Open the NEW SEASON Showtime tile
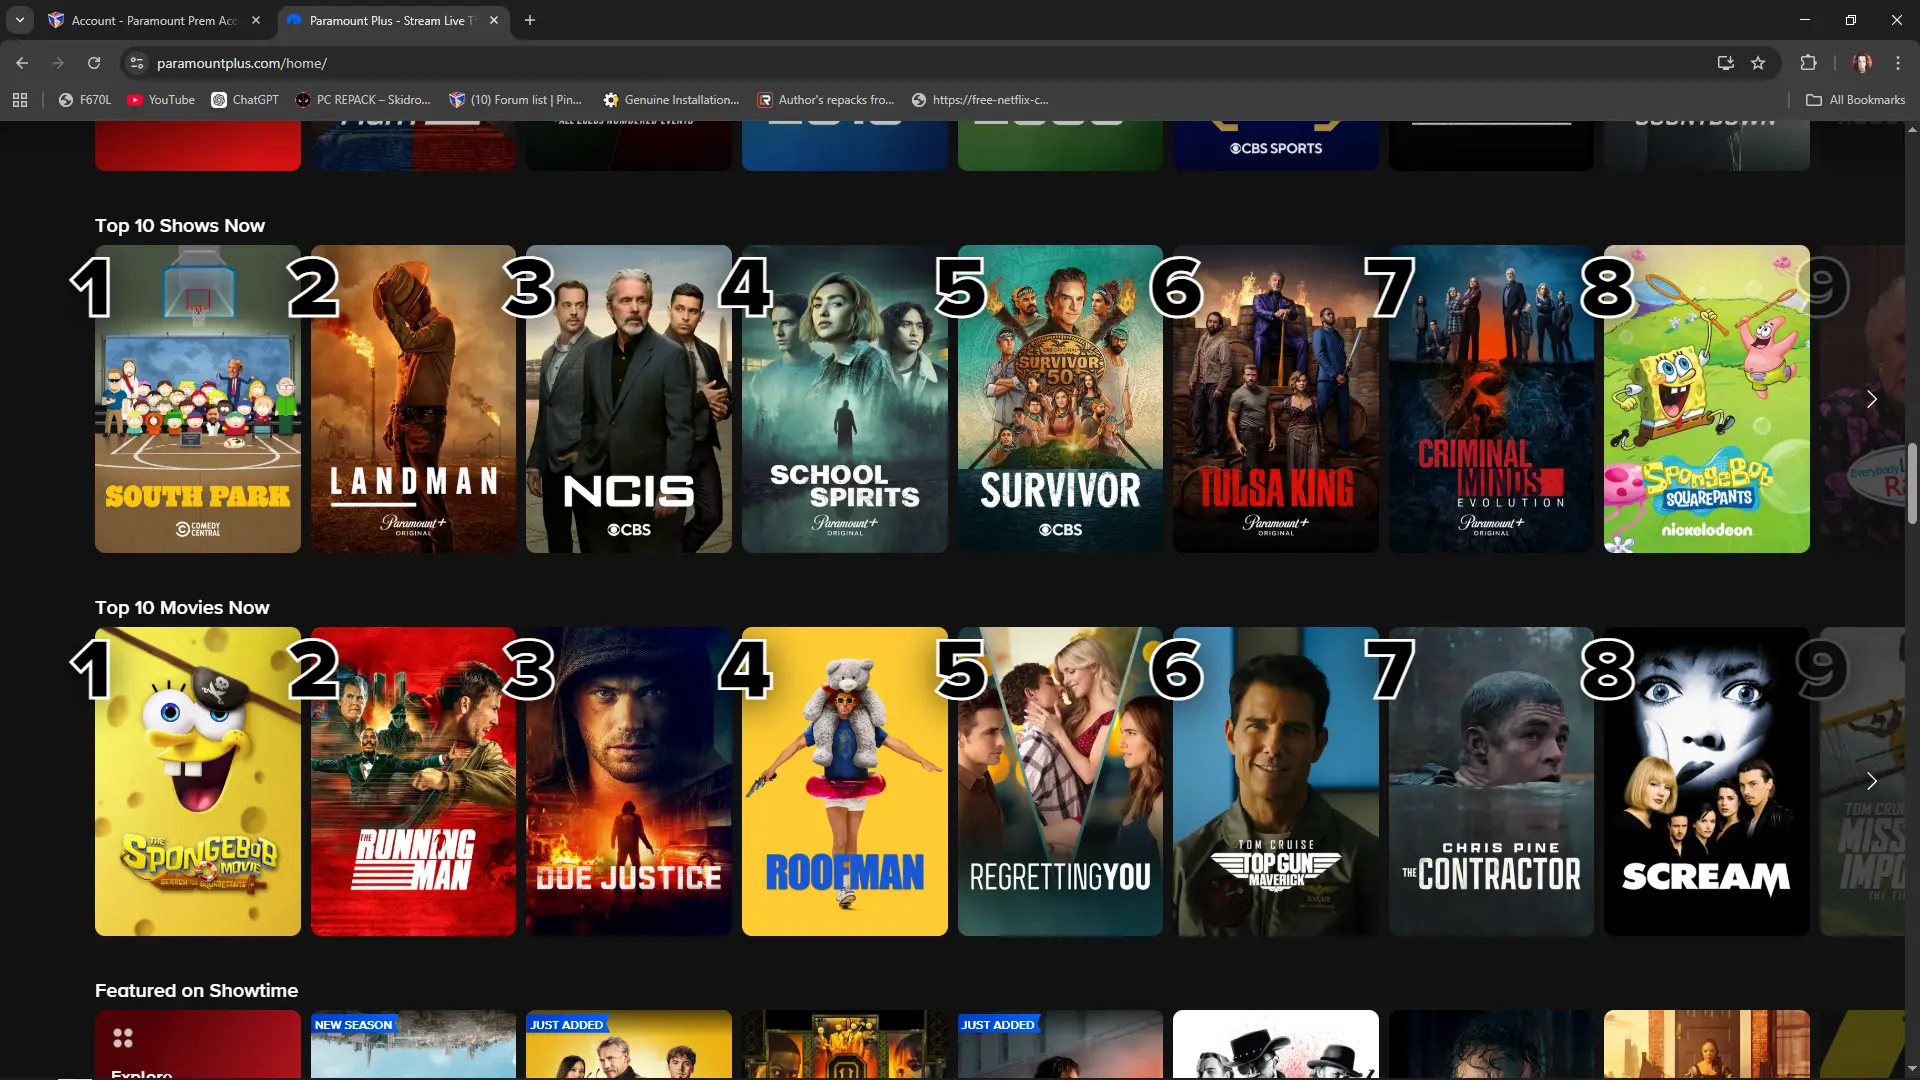This screenshot has width=1920, height=1080. (x=413, y=1044)
